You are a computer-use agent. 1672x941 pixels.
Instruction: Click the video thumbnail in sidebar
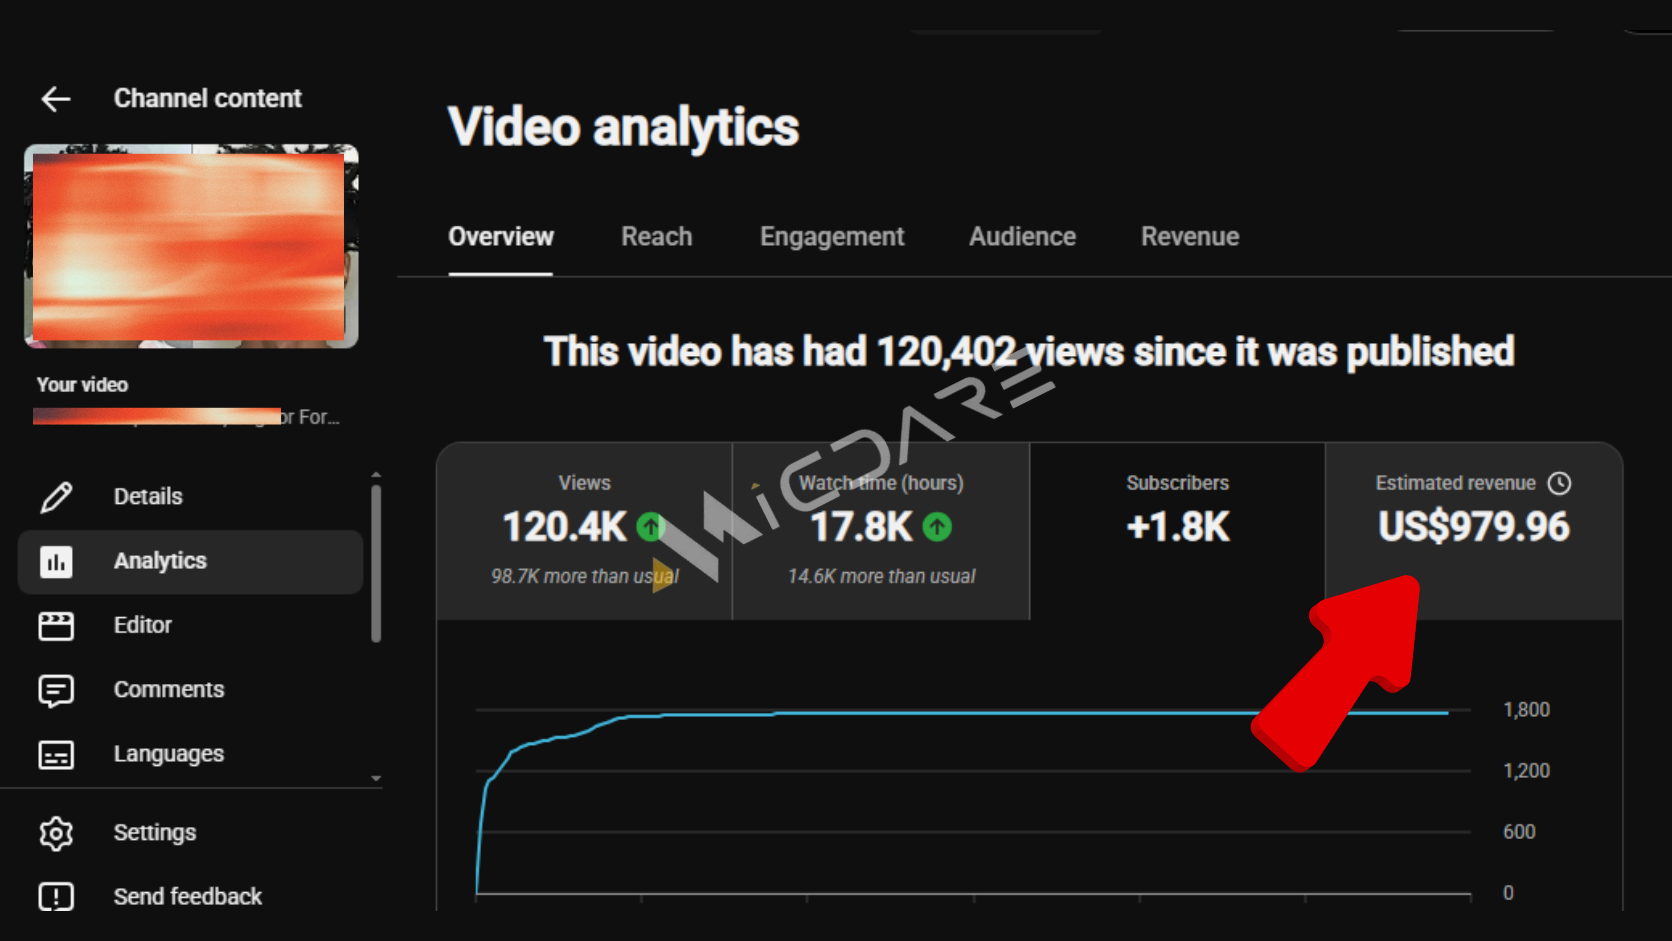pos(191,246)
